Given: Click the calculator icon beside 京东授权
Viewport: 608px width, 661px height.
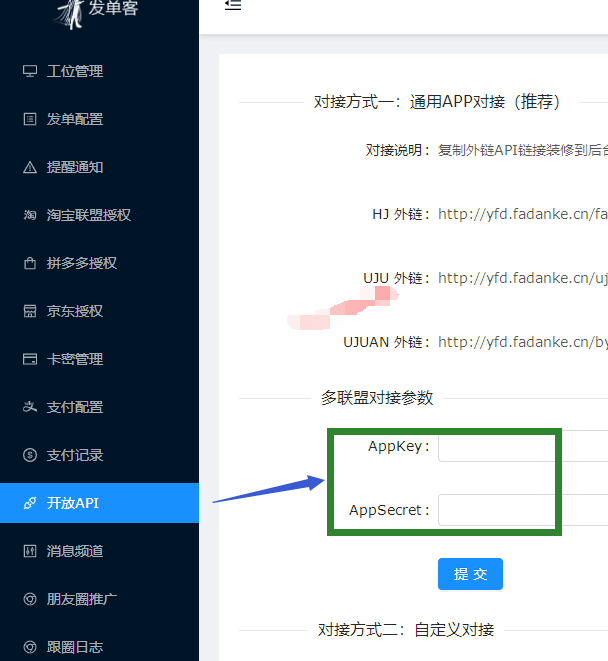Looking at the screenshot, I should pos(30,311).
